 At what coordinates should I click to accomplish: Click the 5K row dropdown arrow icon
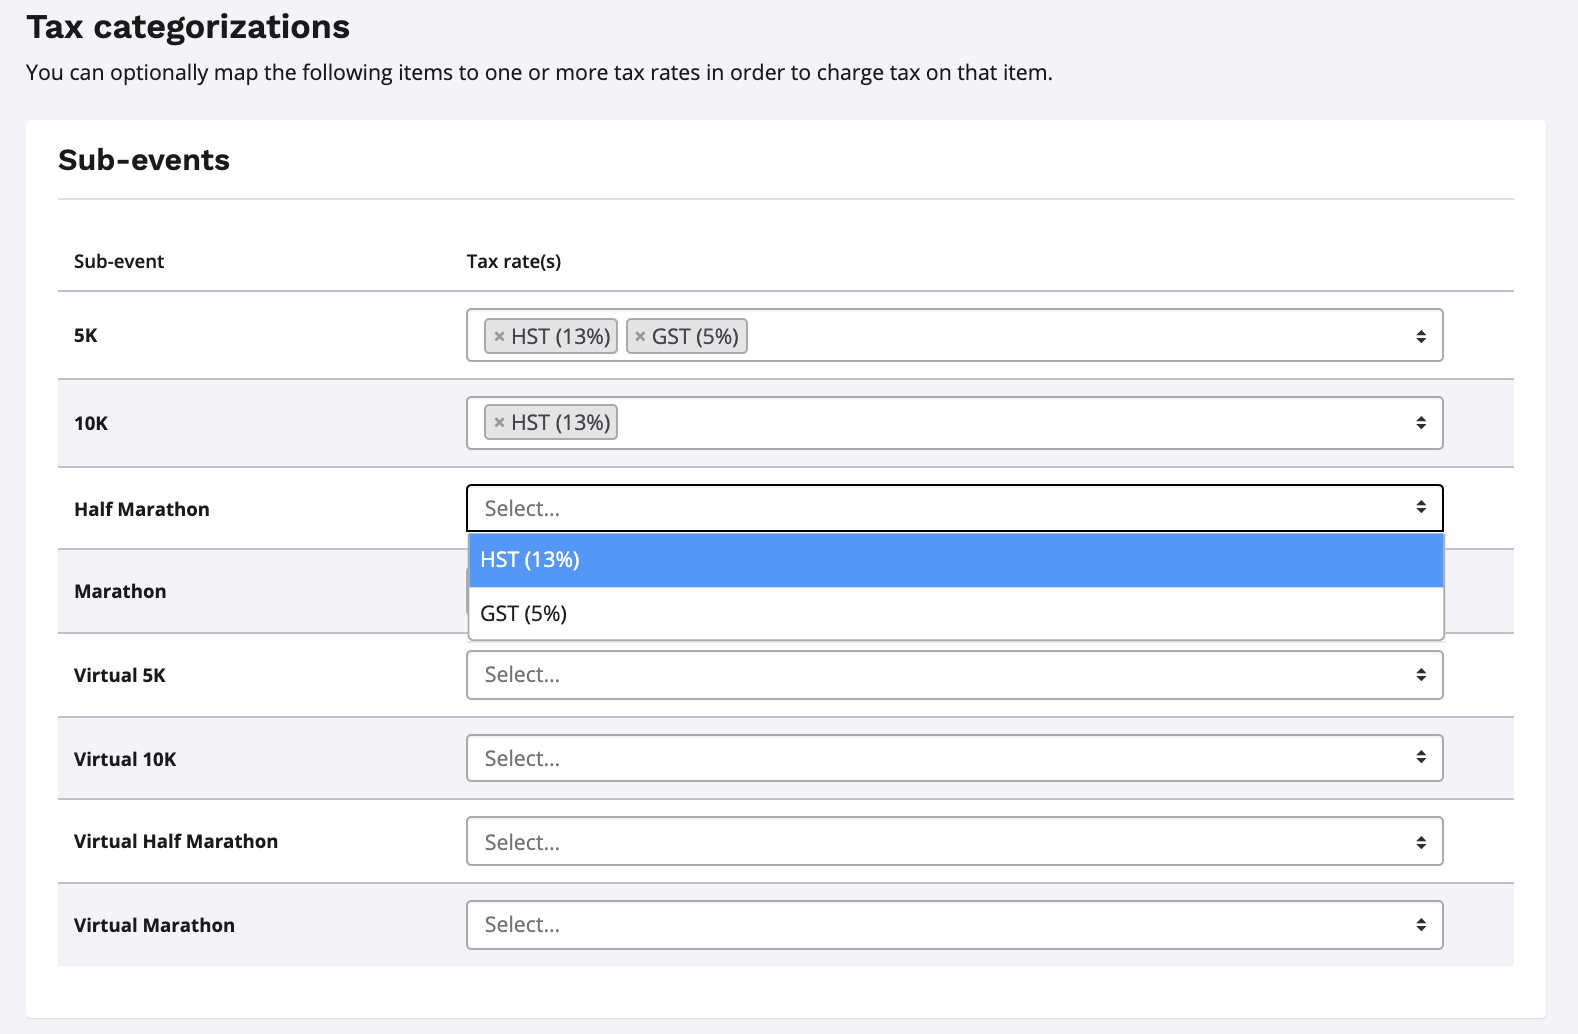[x=1420, y=337]
